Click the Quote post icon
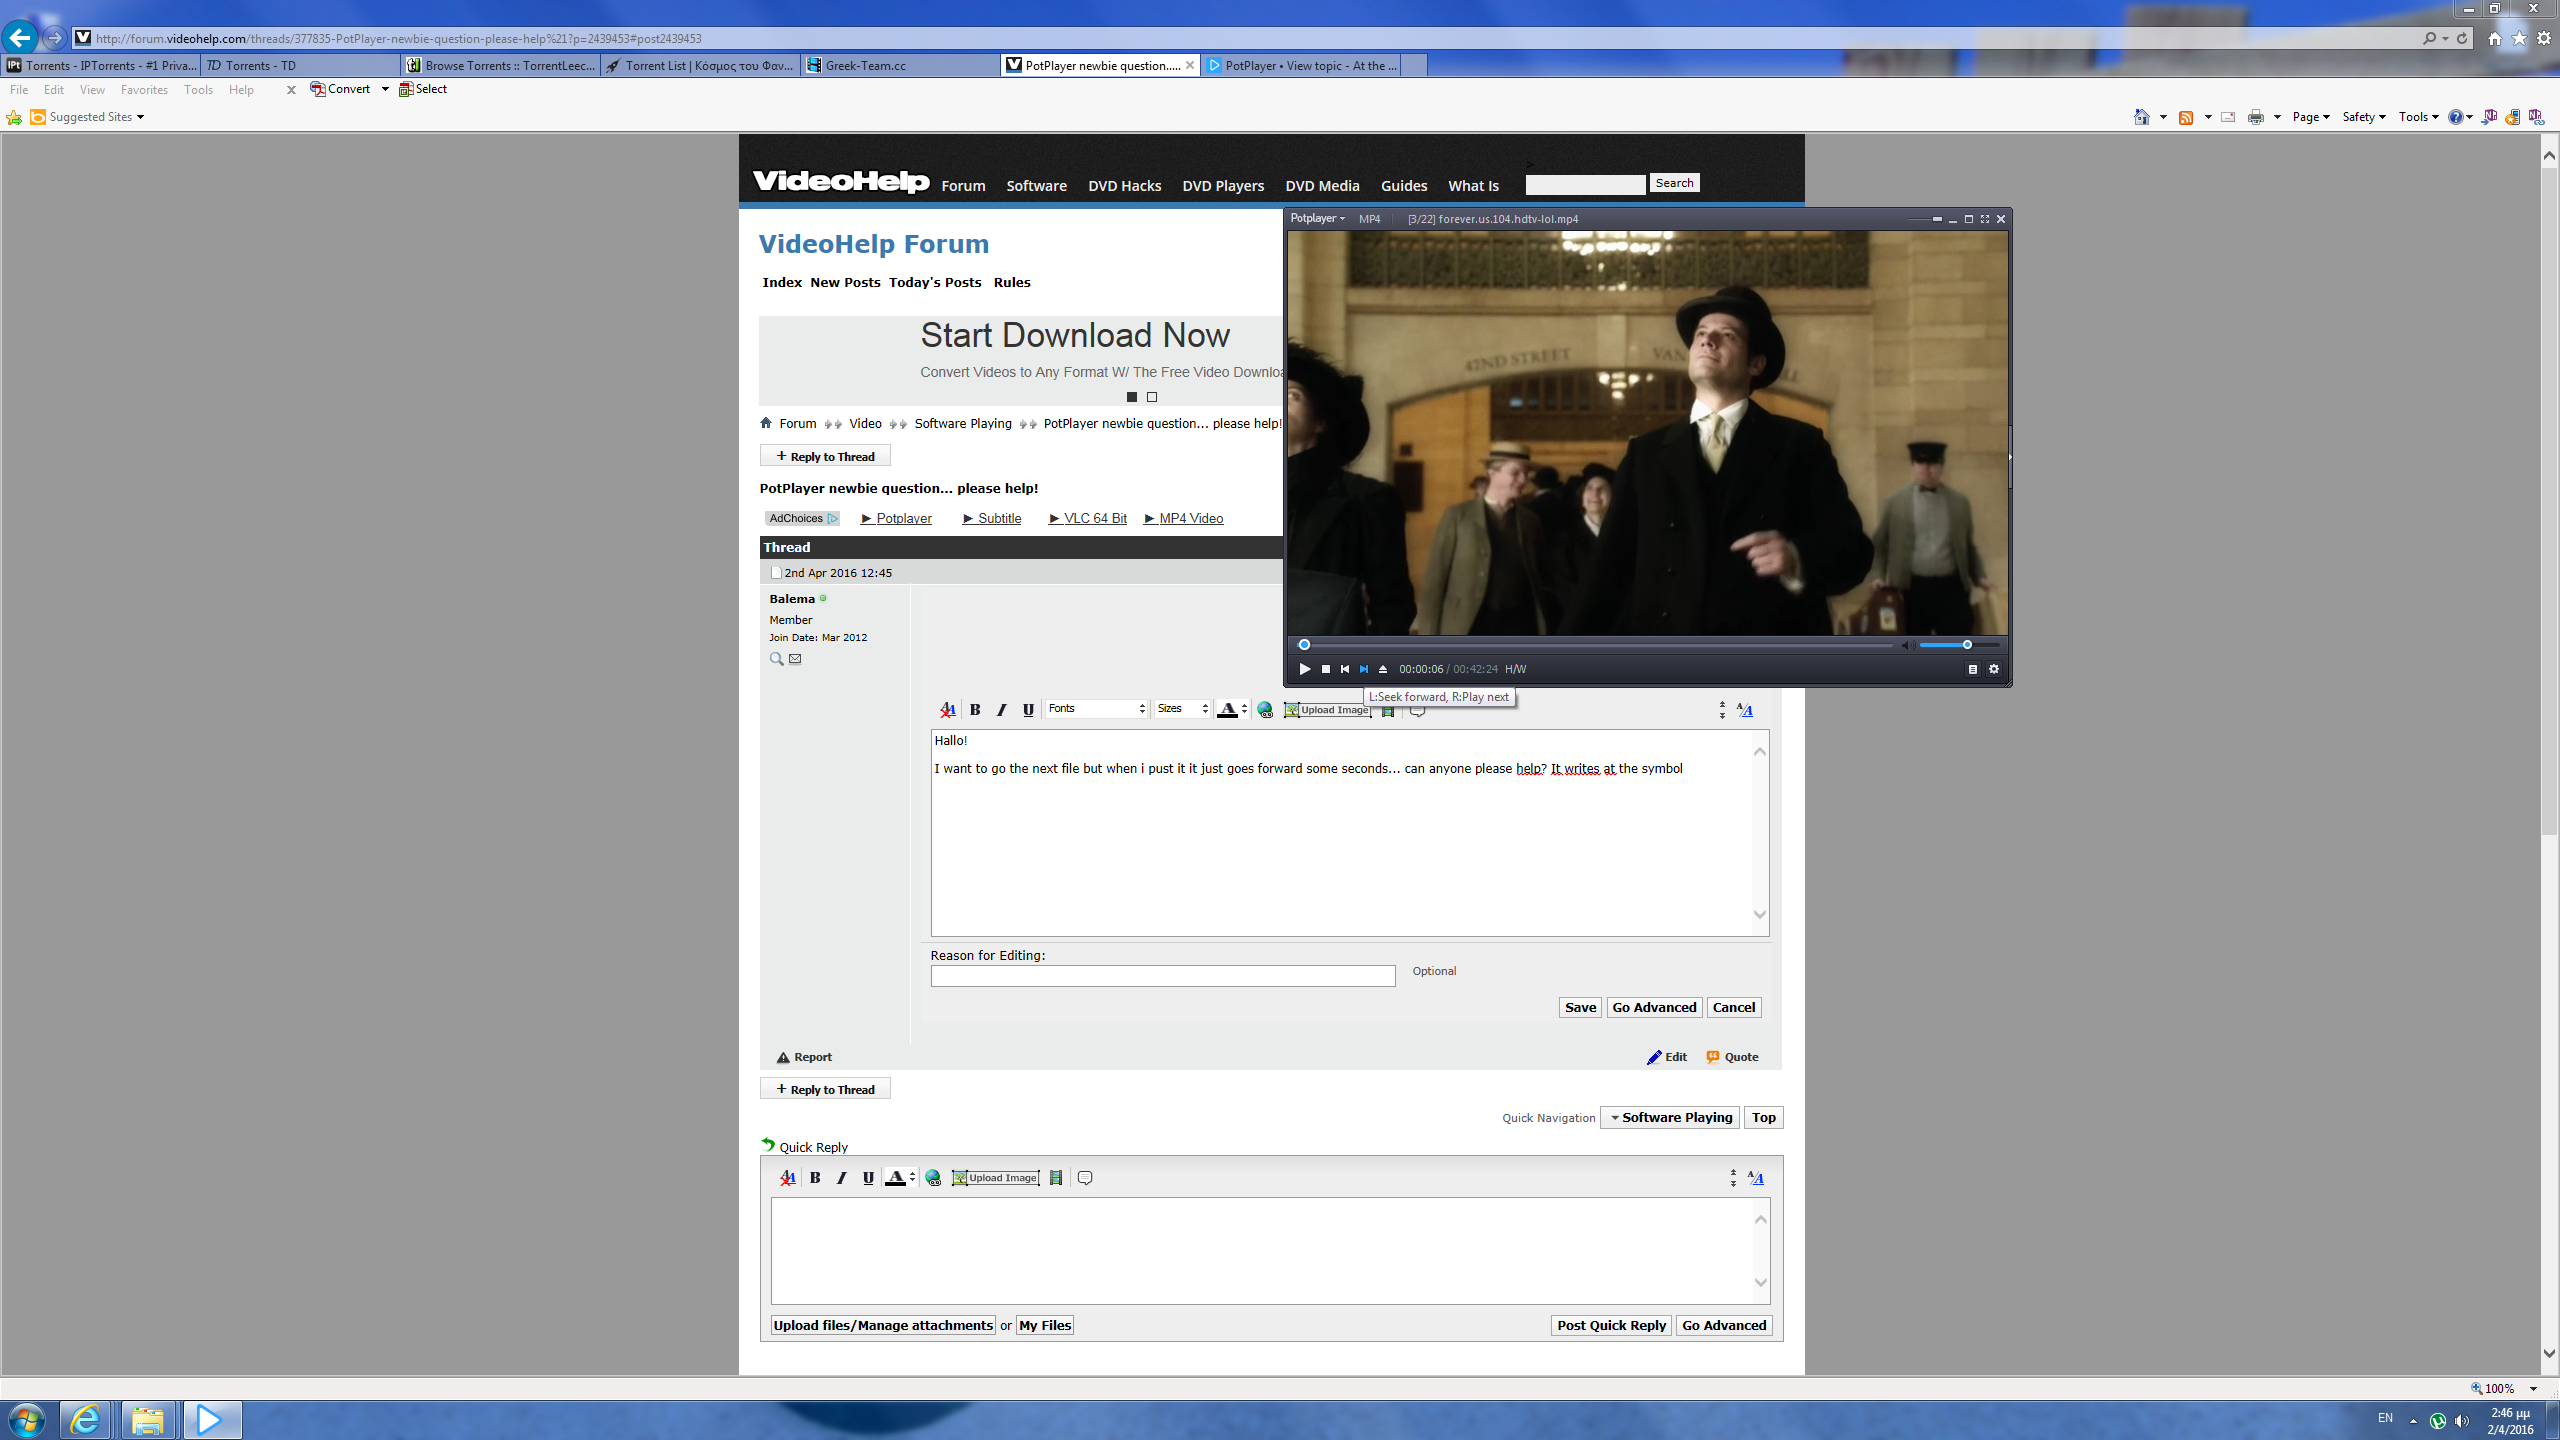This screenshot has width=2560, height=1440. click(1713, 1057)
